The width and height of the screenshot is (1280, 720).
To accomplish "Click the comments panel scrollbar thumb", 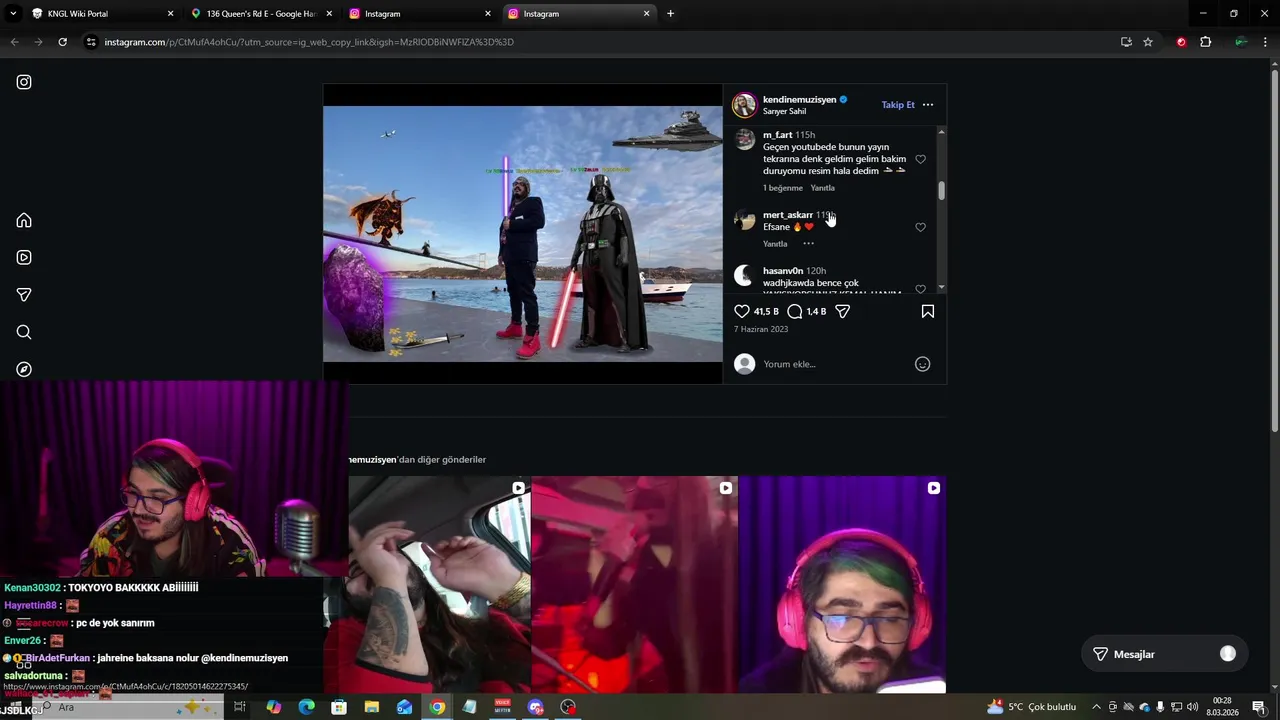I will pyautogui.click(x=941, y=190).
